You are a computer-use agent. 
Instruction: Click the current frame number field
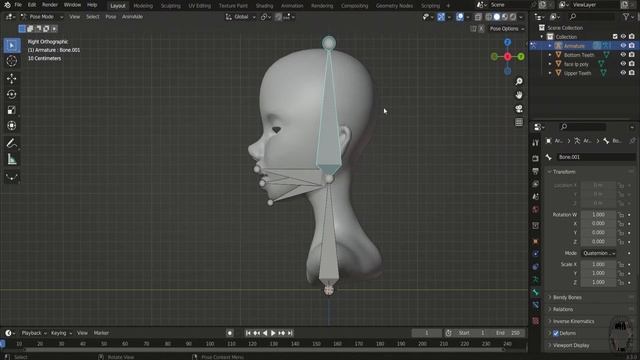tap(427, 333)
